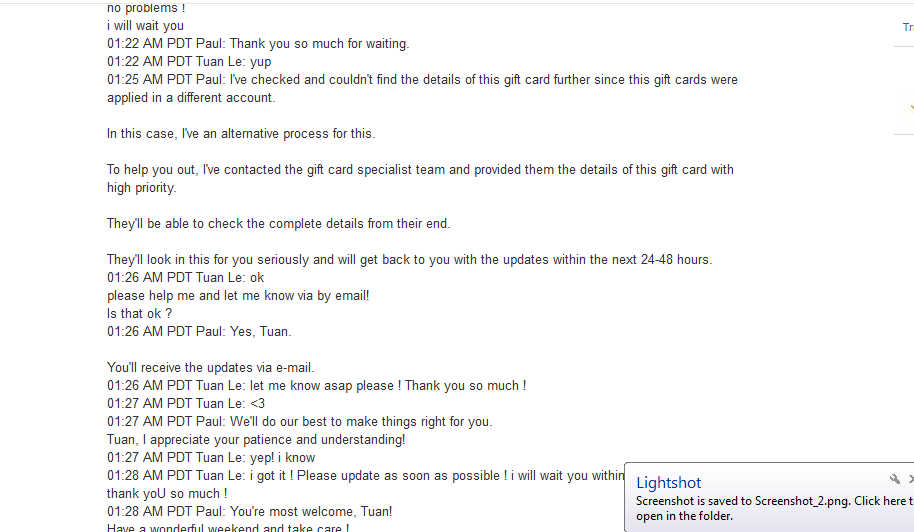Click the "Tuan Le: <3" message

pos(186,404)
